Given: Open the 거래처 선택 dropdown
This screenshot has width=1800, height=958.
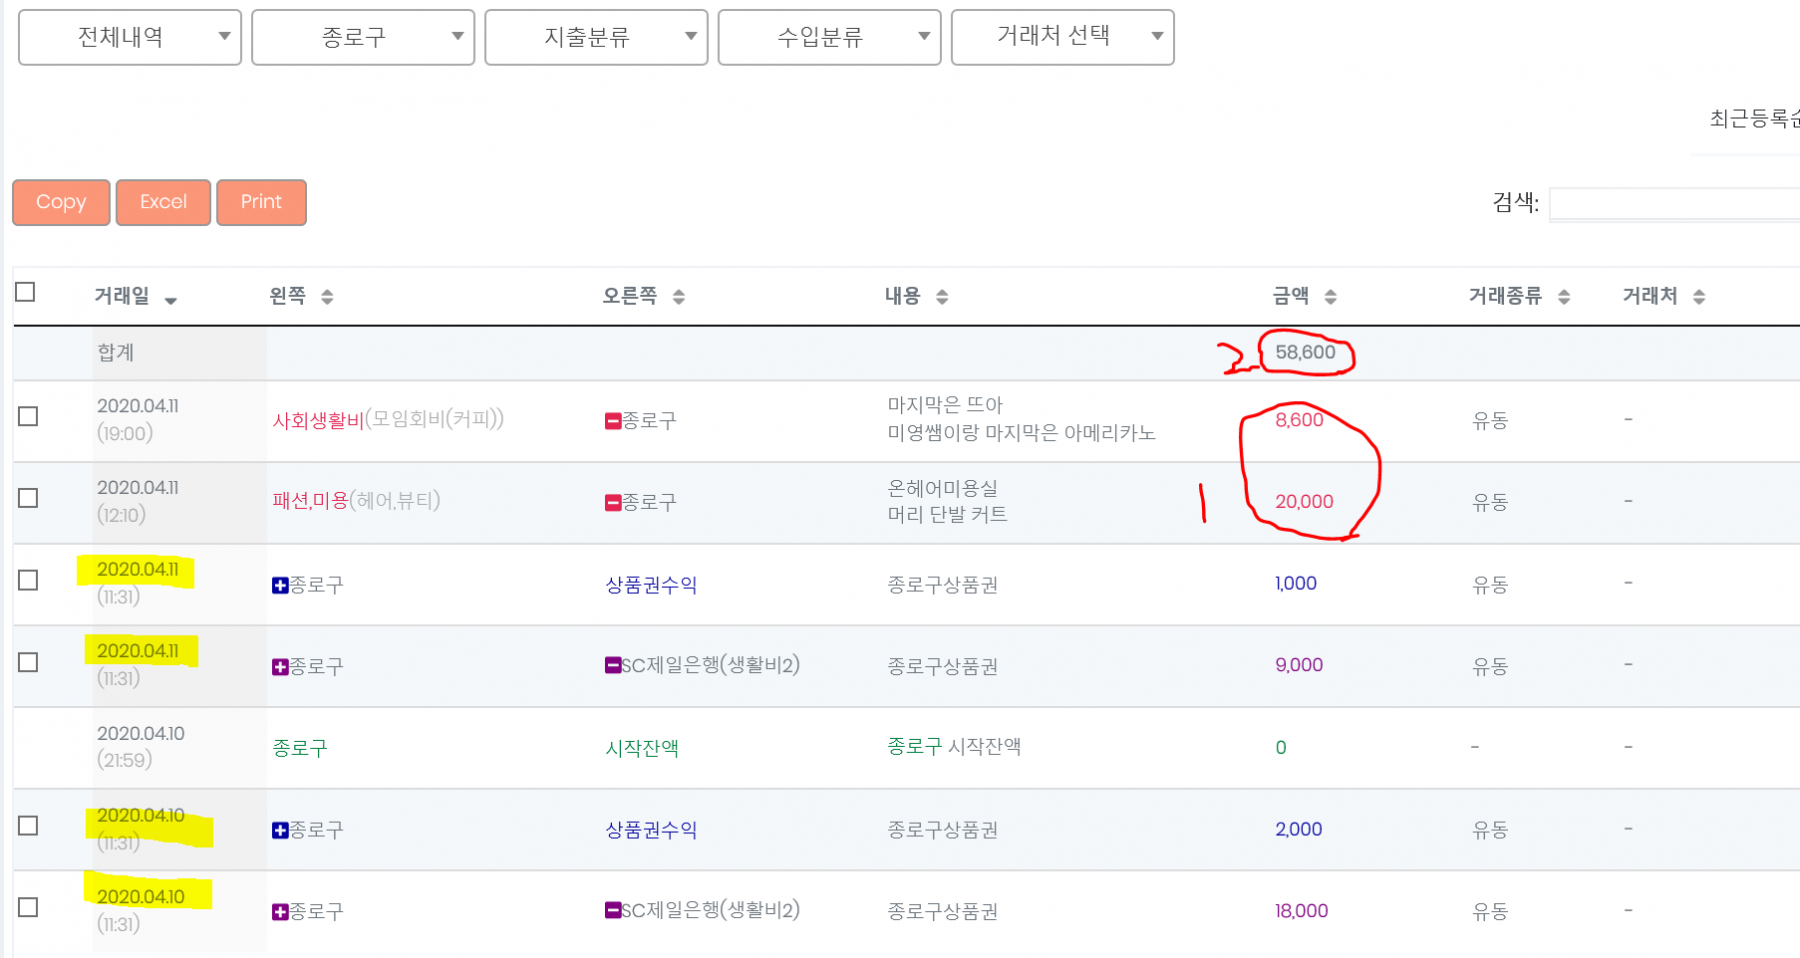Looking at the screenshot, I should (1062, 38).
